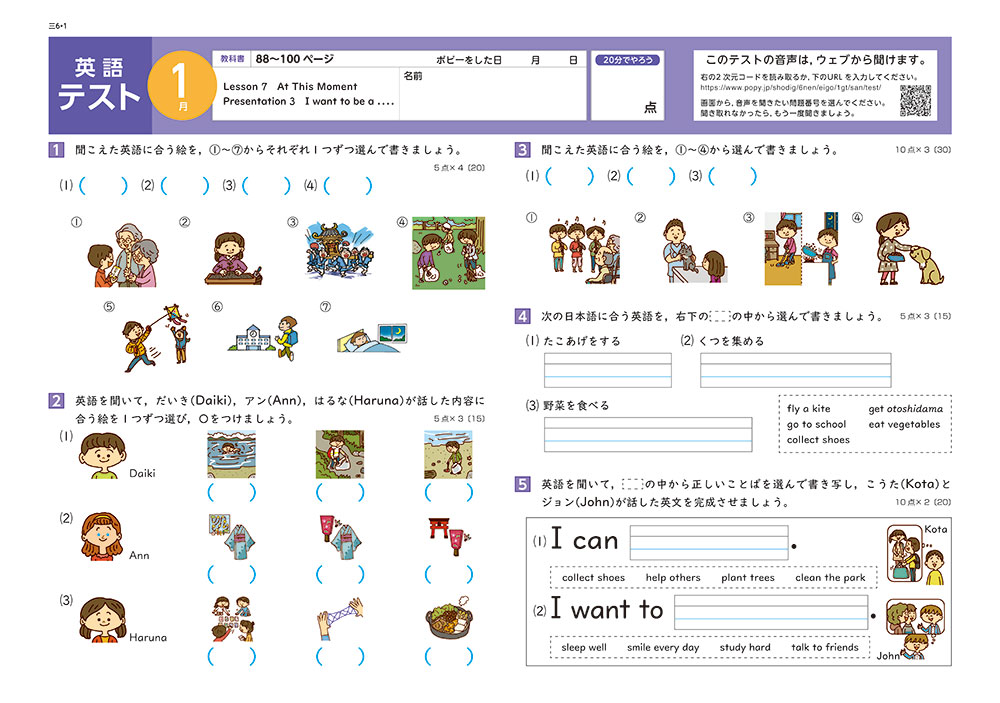Click Kota's illustration
Image resolution: width=1000 pixels, height=703 pixels.
pos(915,554)
